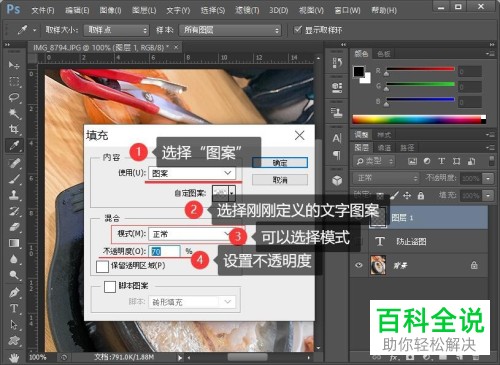This screenshot has width=500, height=365.
Task: Filter layers by type layers icon
Action: point(442,161)
